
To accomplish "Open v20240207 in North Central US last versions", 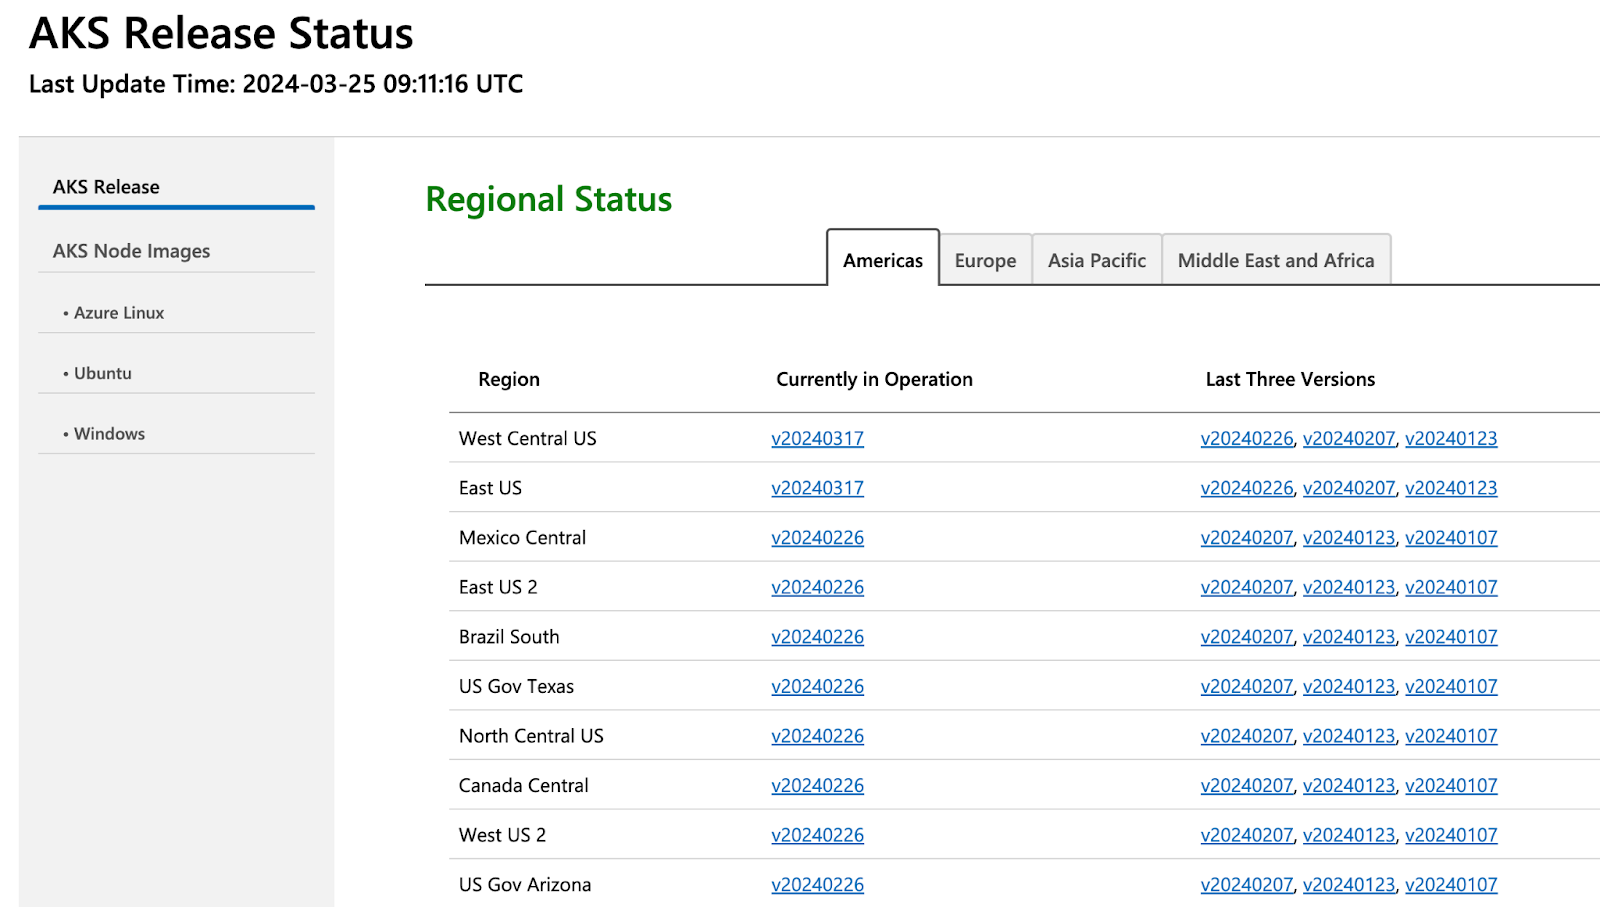I will tap(1247, 736).
